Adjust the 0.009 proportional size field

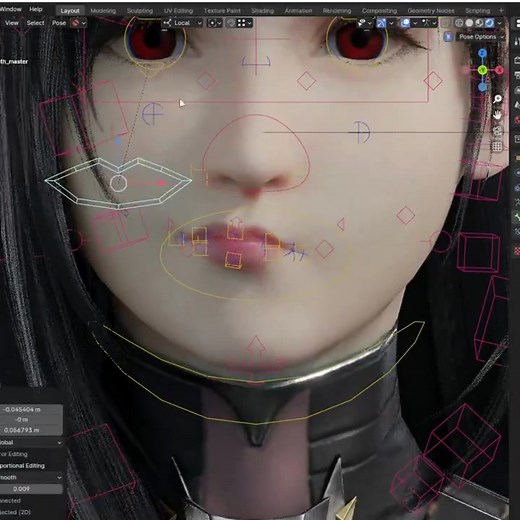pos(31,489)
